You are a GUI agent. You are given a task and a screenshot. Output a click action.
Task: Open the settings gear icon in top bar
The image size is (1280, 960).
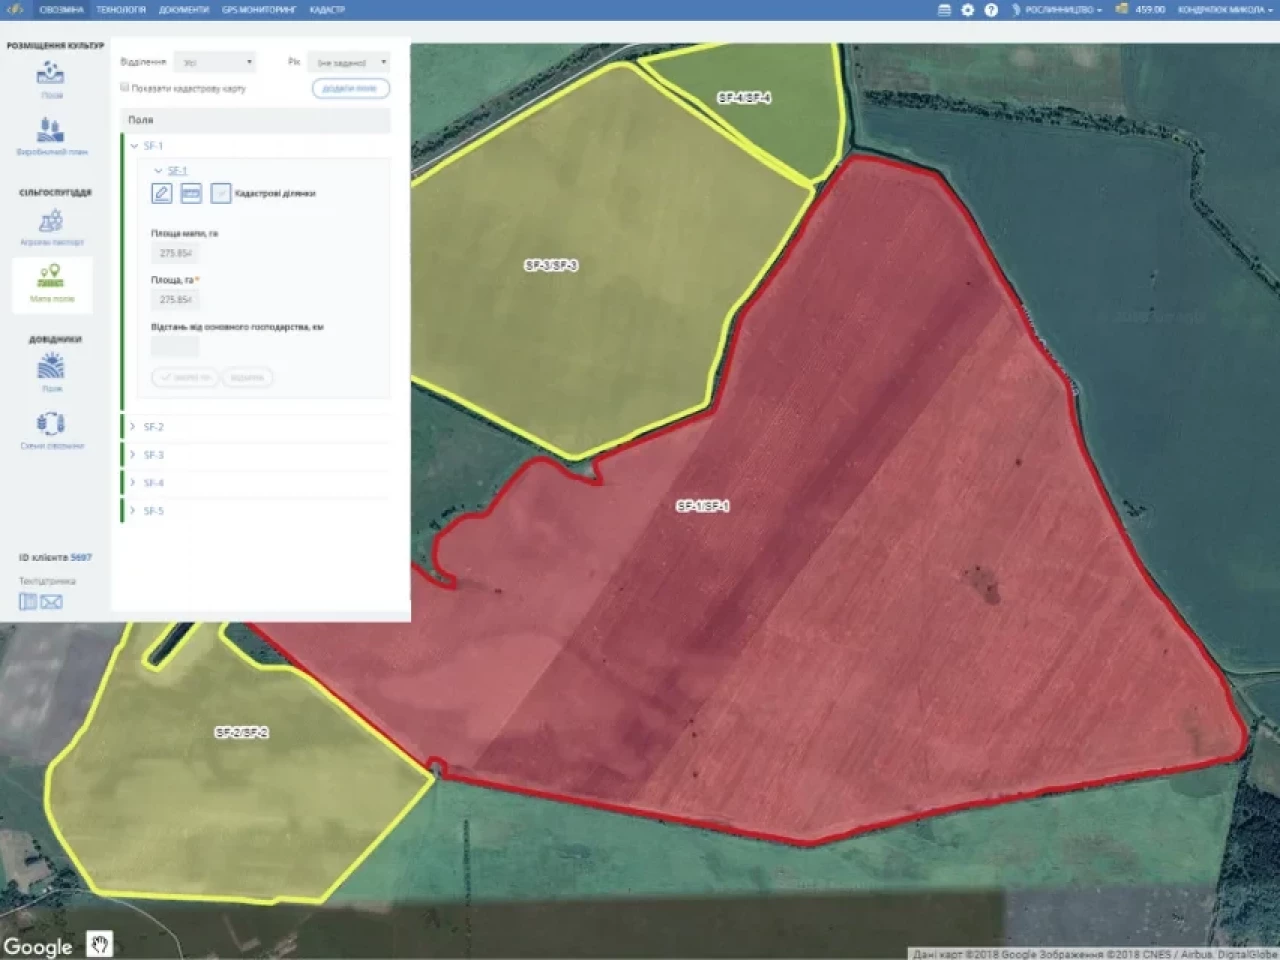(967, 10)
